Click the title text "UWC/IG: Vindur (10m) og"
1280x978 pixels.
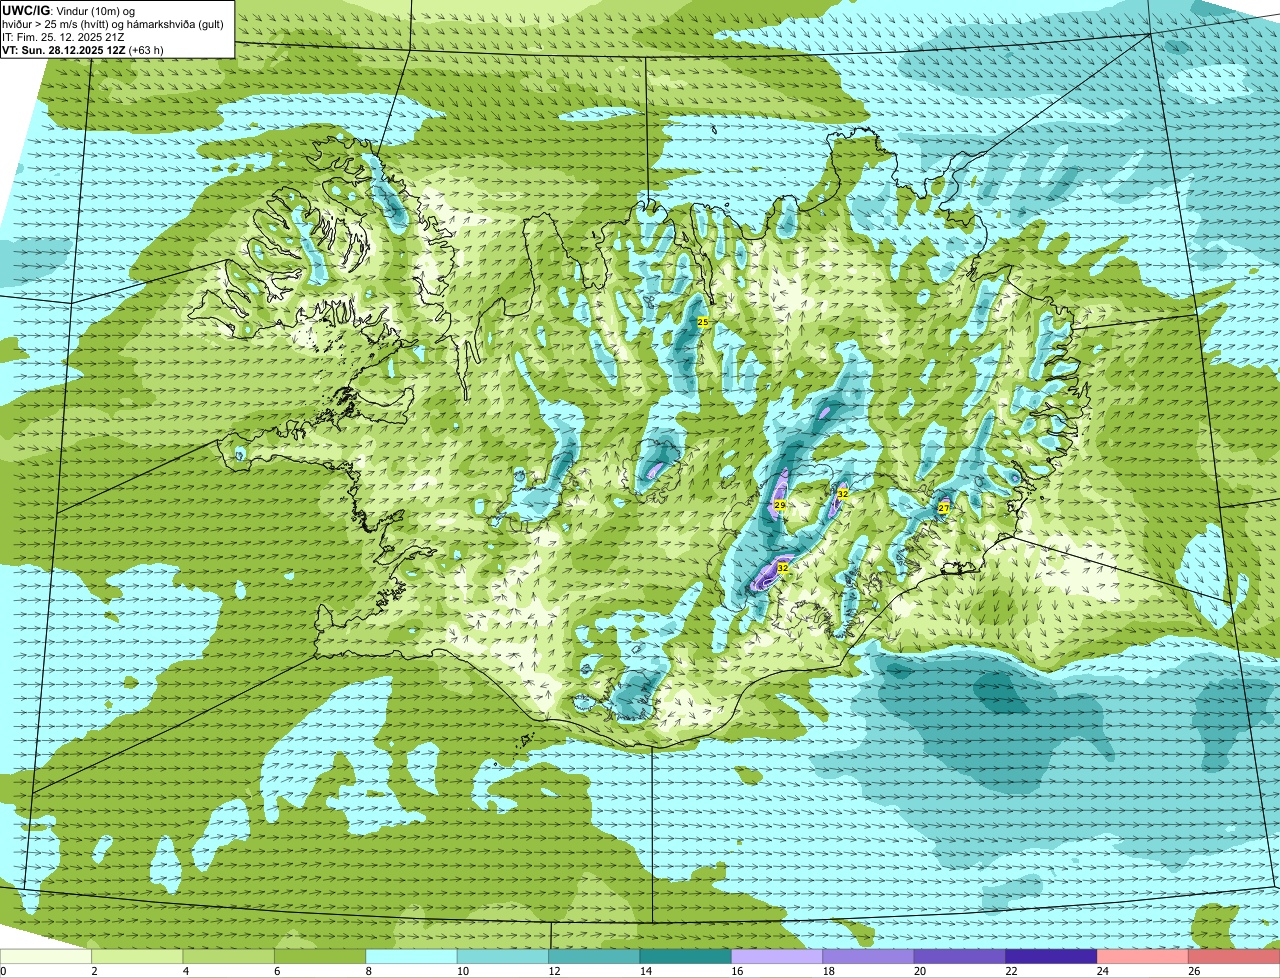click(69, 10)
